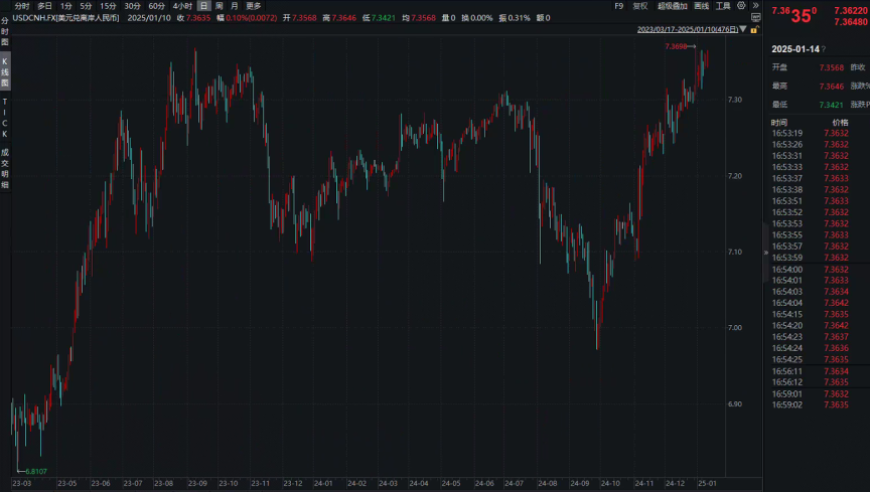Open TICK view in left sidebar

[x=5, y=118]
